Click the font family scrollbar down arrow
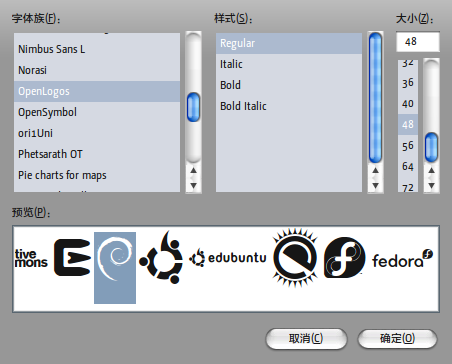This screenshot has width=452, height=364. 194,186
